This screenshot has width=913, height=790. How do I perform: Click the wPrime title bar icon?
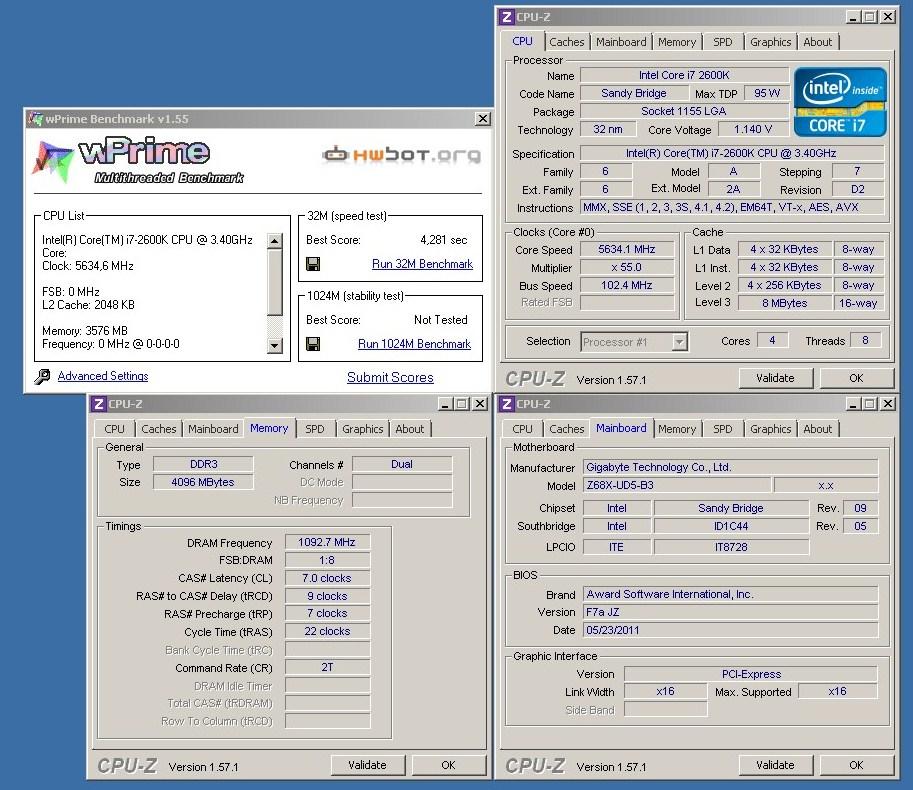[36, 119]
